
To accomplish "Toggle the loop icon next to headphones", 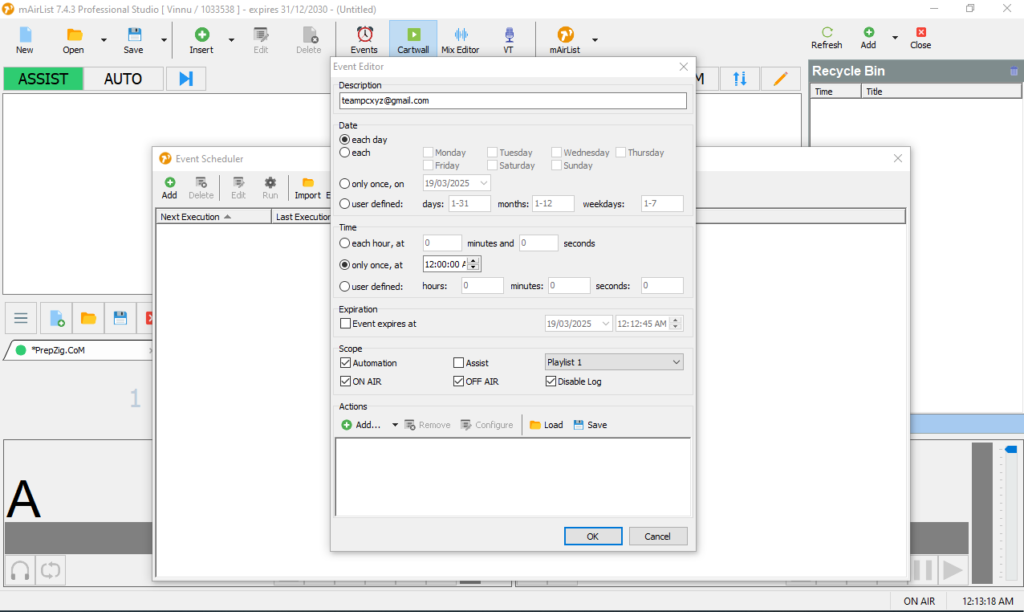I will point(50,570).
